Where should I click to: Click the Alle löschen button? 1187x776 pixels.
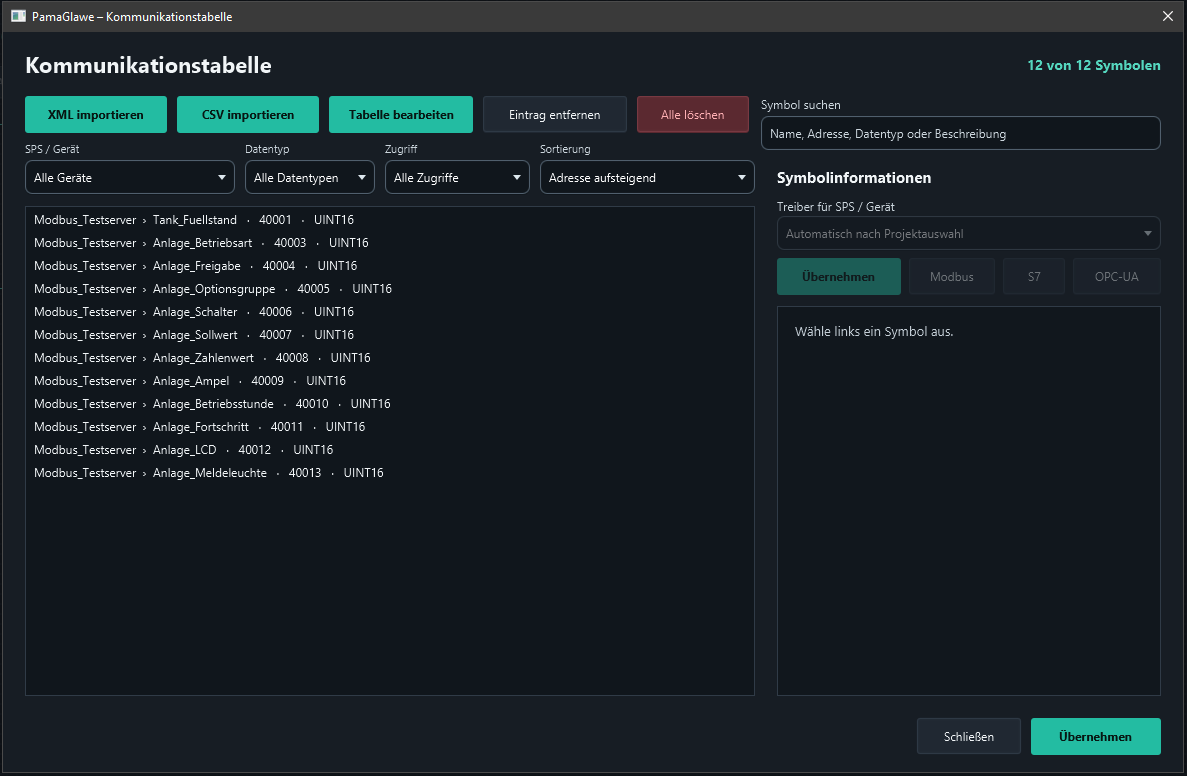coord(693,114)
